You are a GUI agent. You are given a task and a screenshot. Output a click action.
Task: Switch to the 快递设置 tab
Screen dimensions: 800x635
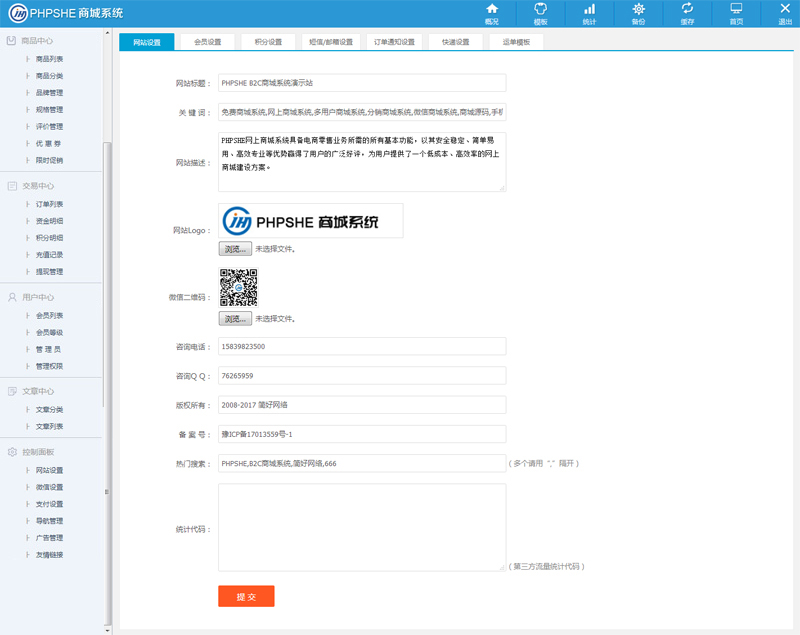[455, 42]
